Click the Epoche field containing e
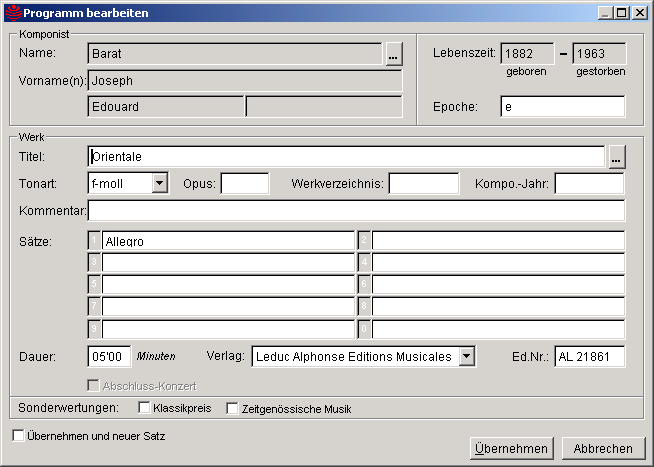 (562, 107)
